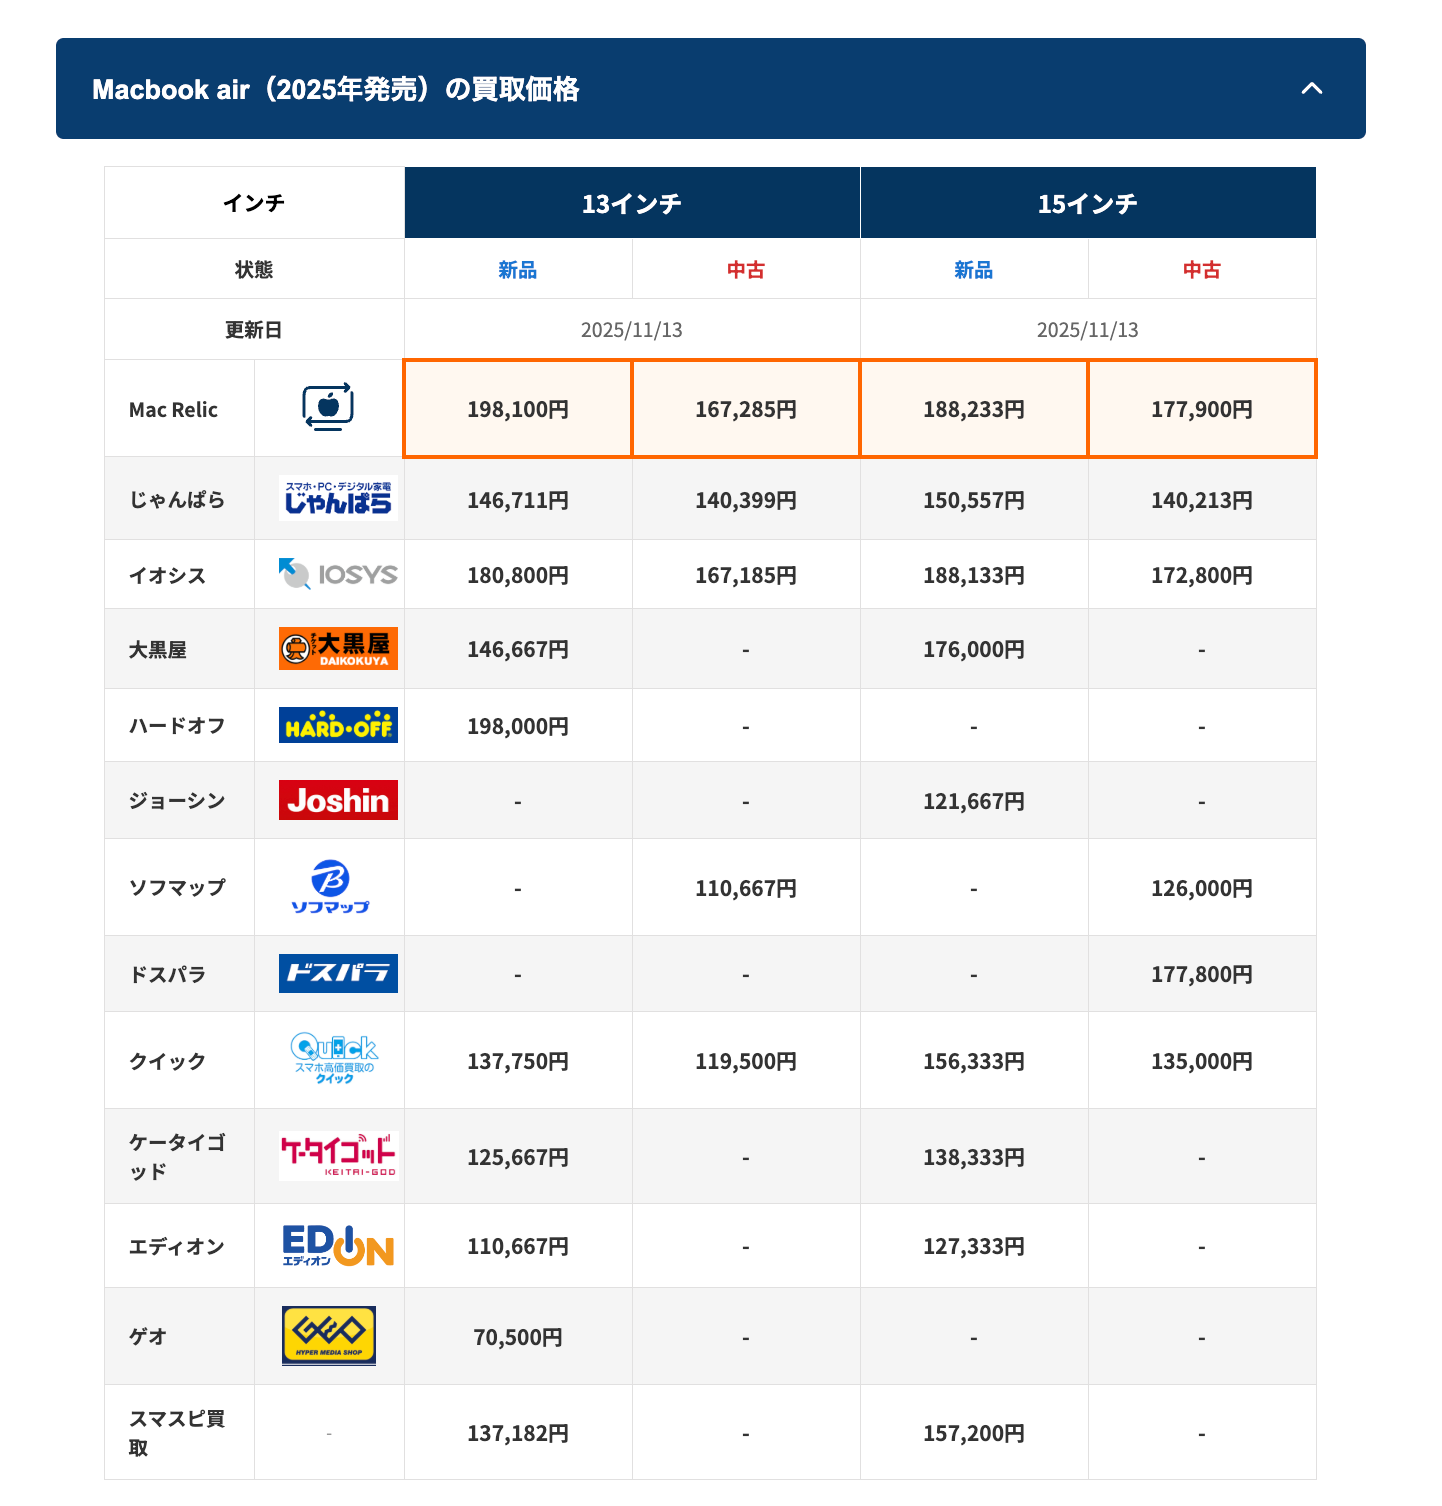Viewport: 1442px width, 1506px height.
Task: Click the 121,667円 price for ジョーシン
Action: pos(974,801)
